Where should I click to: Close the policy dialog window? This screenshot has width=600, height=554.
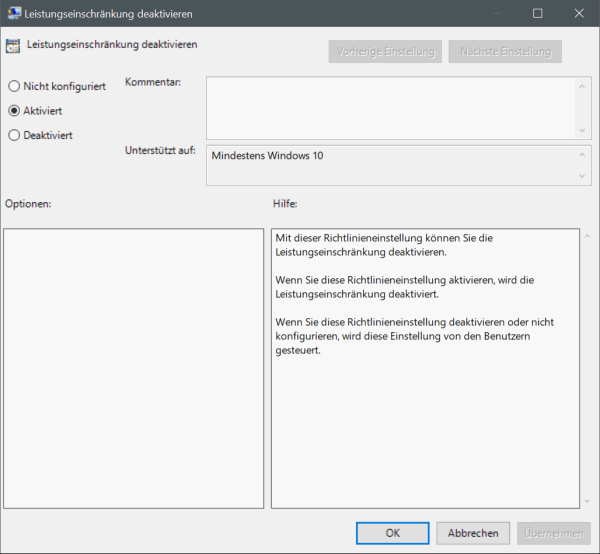pos(579,14)
